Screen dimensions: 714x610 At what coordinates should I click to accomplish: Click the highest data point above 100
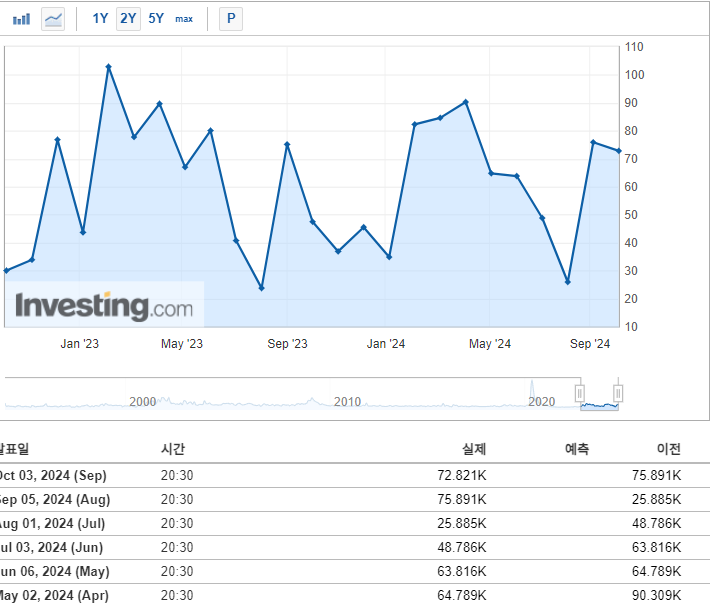click(108, 67)
